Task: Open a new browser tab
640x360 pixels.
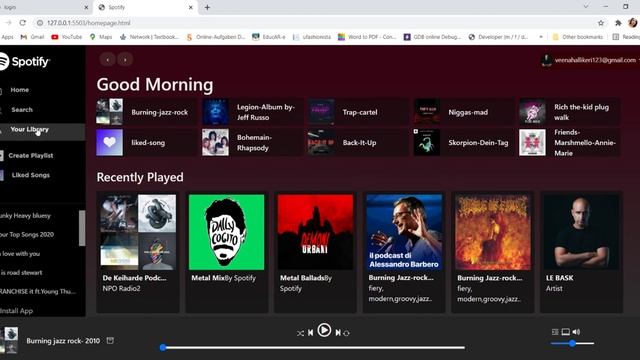Action: click(x=207, y=7)
